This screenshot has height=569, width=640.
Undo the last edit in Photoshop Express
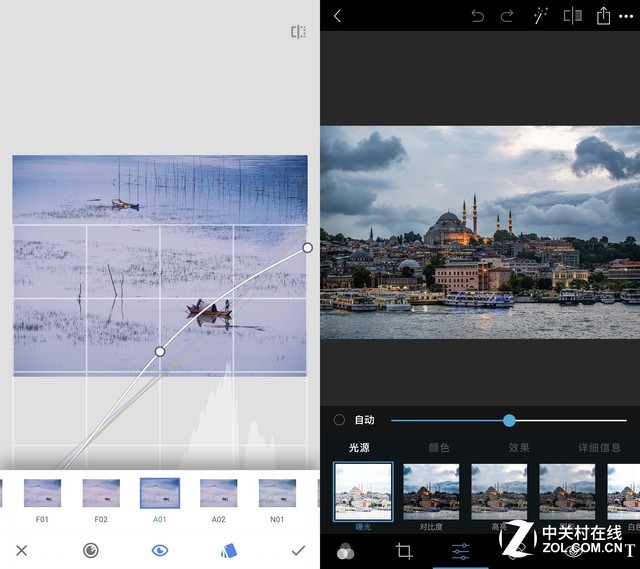(x=478, y=16)
